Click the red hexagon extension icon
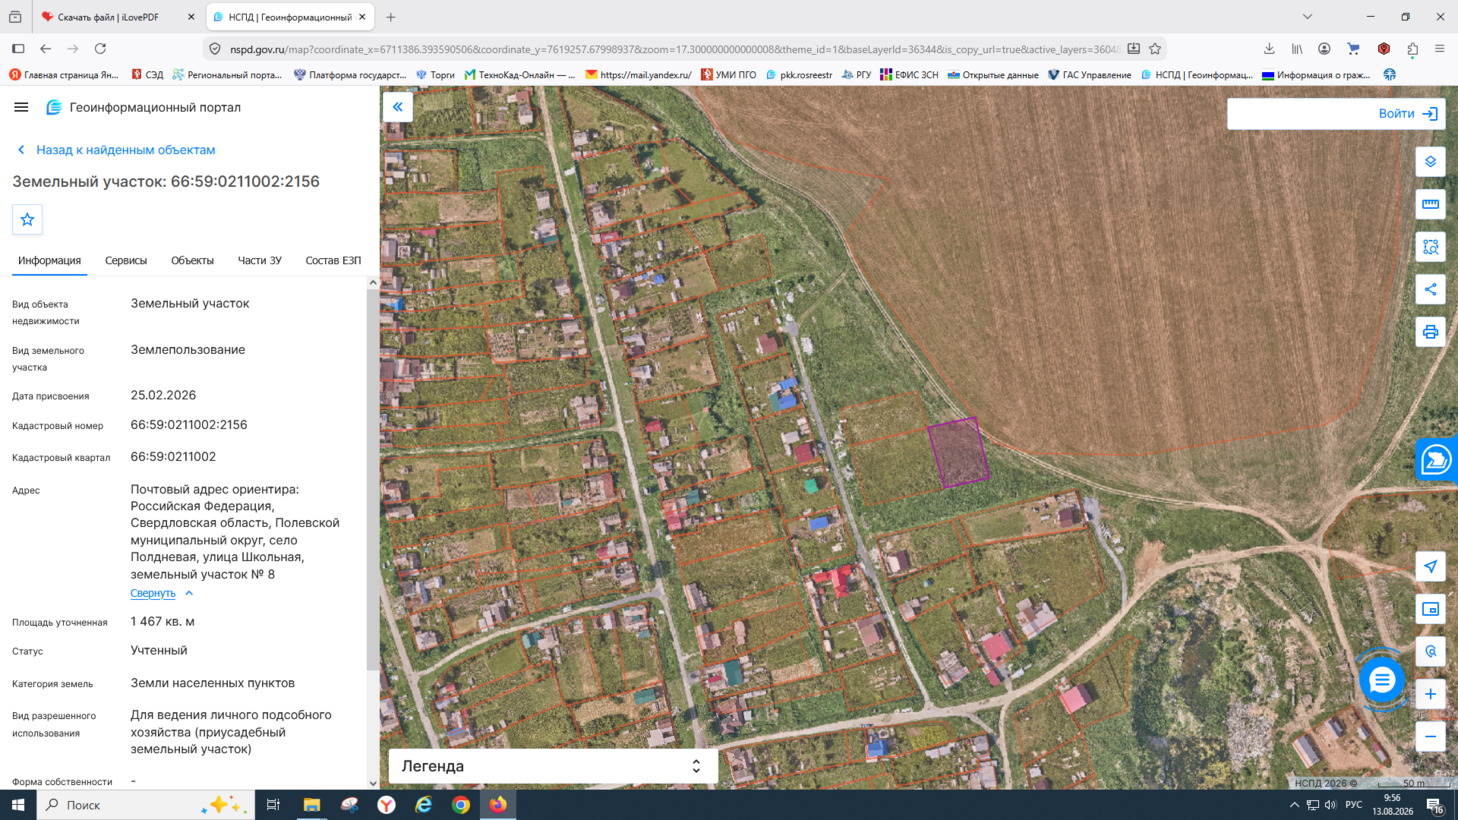Image resolution: width=1458 pixels, height=820 pixels. pos(1383,48)
